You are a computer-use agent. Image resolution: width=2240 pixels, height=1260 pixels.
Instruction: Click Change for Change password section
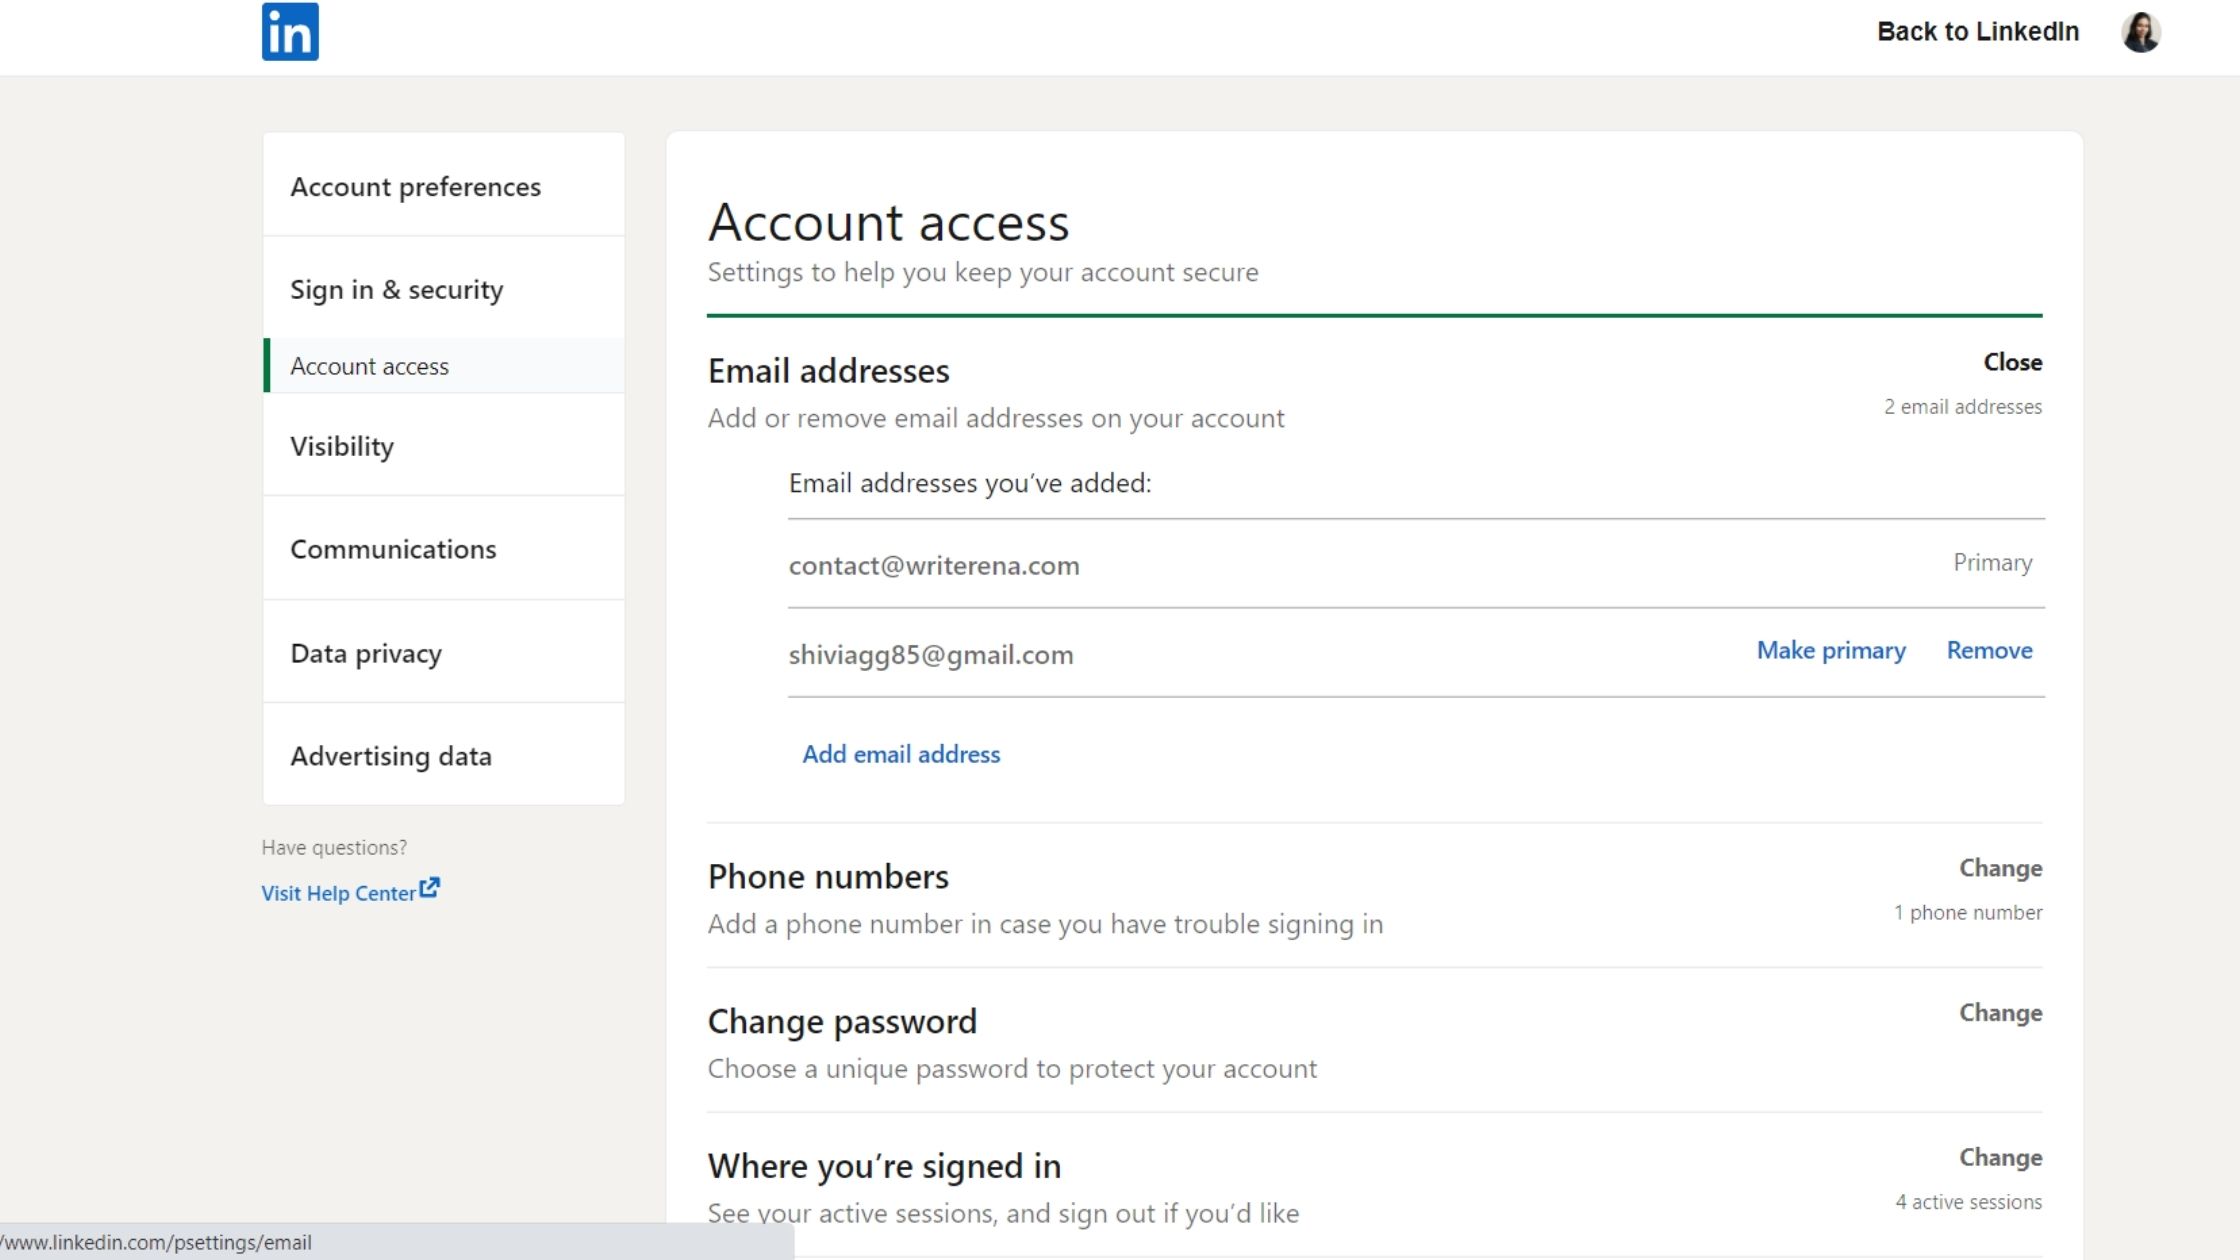pyautogui.click(x=2000, y=1012)
